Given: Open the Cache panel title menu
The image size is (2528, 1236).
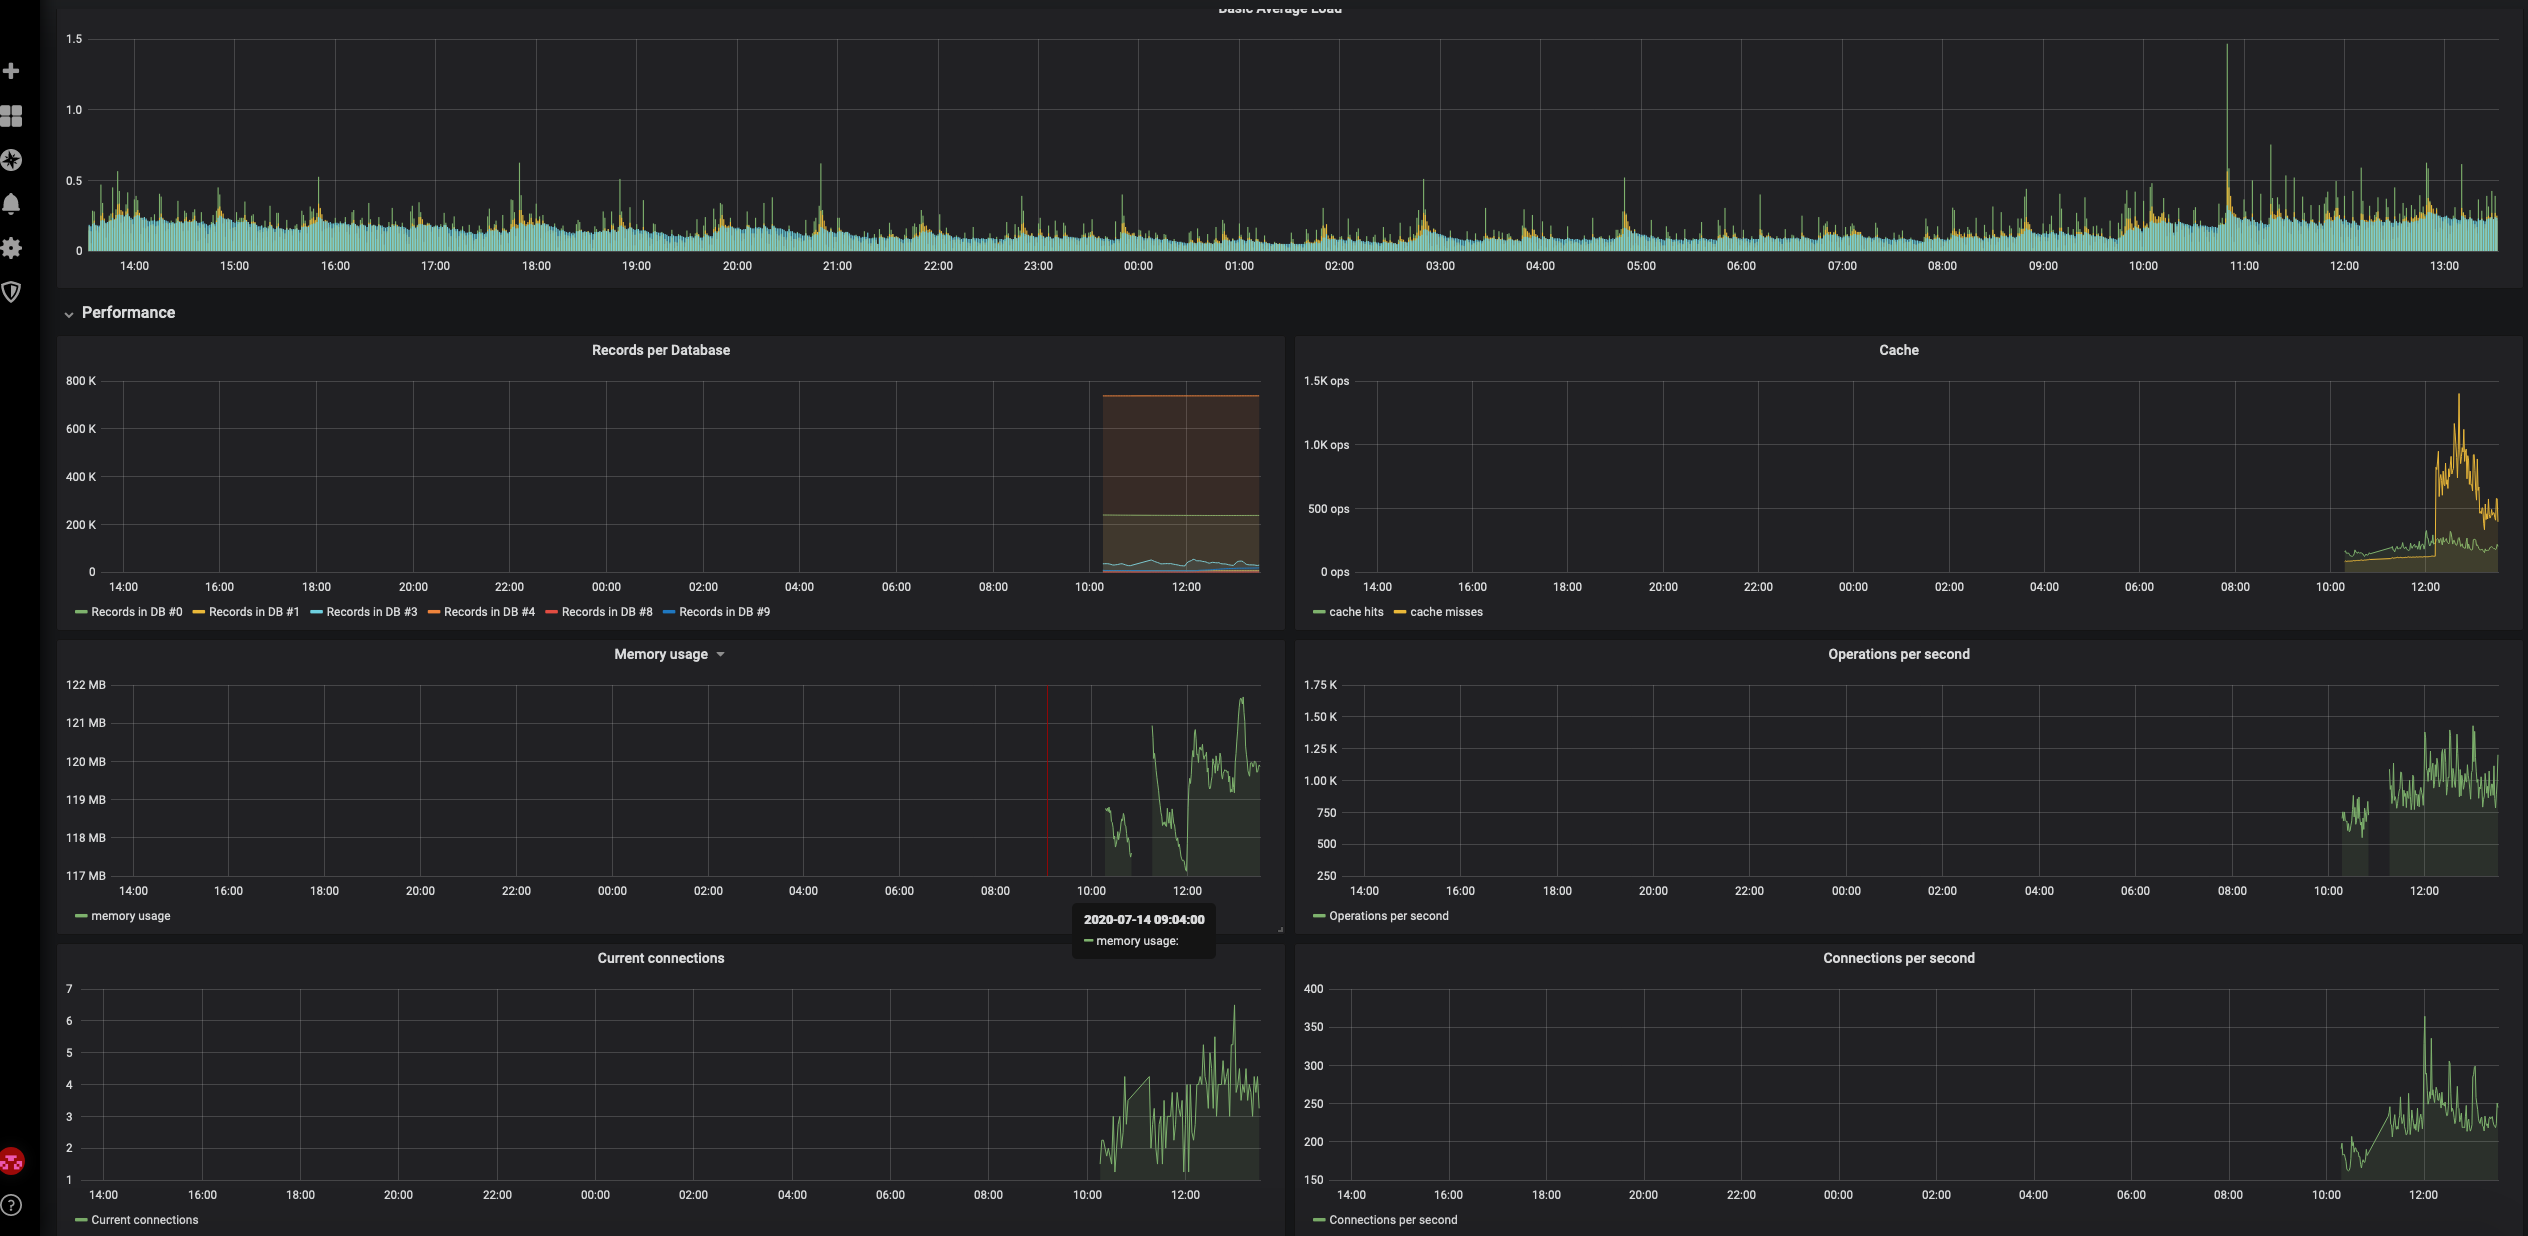Looking at the screenshot, I should [1898, 350].
